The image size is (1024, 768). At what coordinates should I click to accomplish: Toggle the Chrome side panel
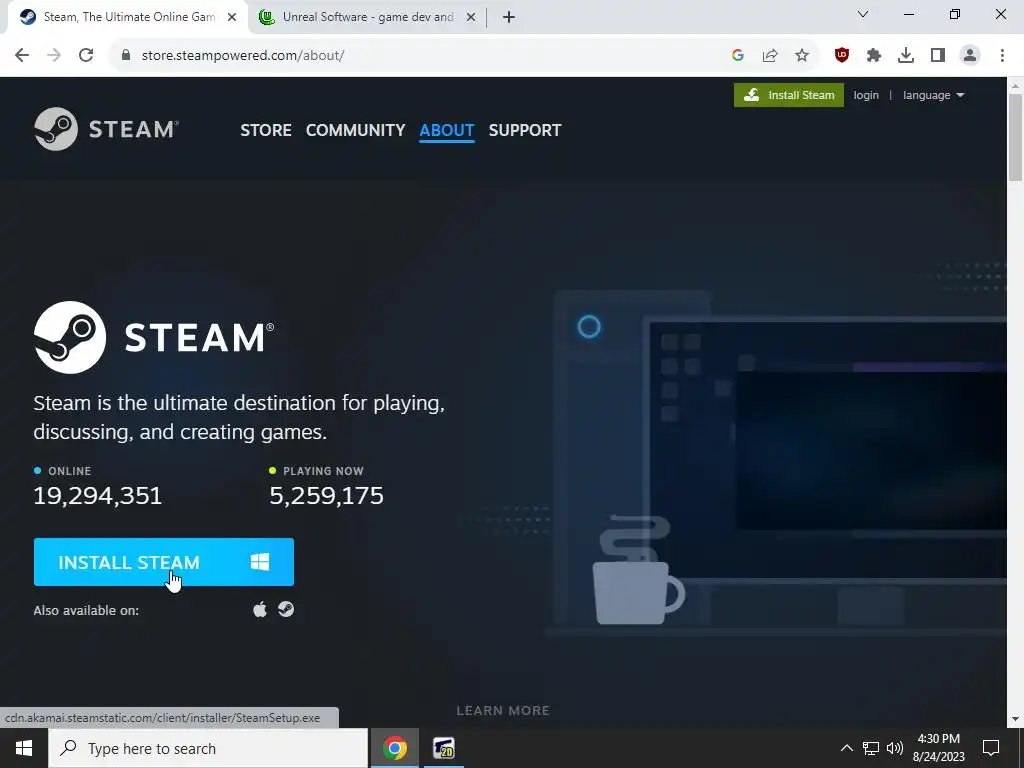pyautogui.click(x=938, y=56)
